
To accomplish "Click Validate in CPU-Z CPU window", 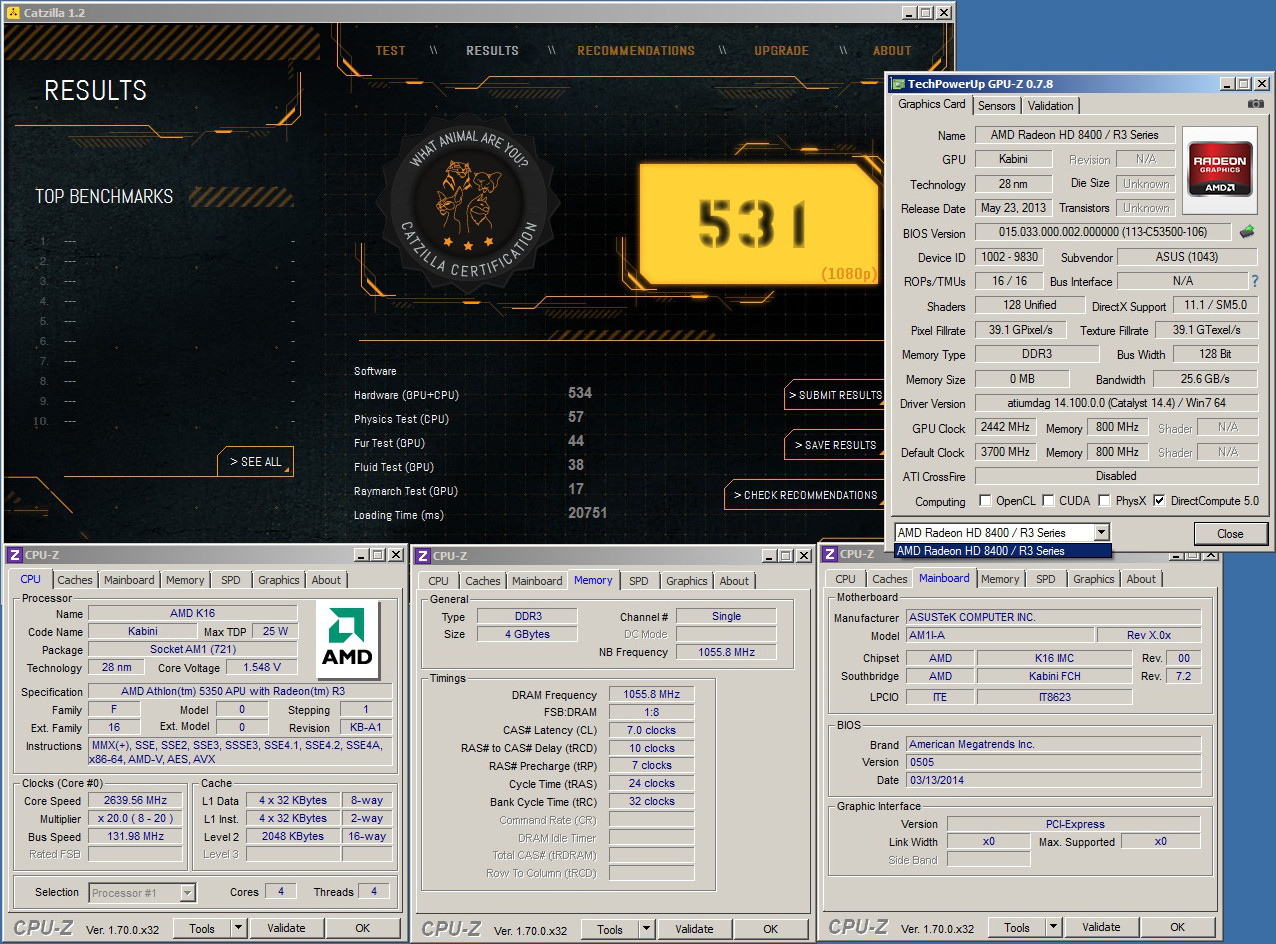I will point(286,928).
